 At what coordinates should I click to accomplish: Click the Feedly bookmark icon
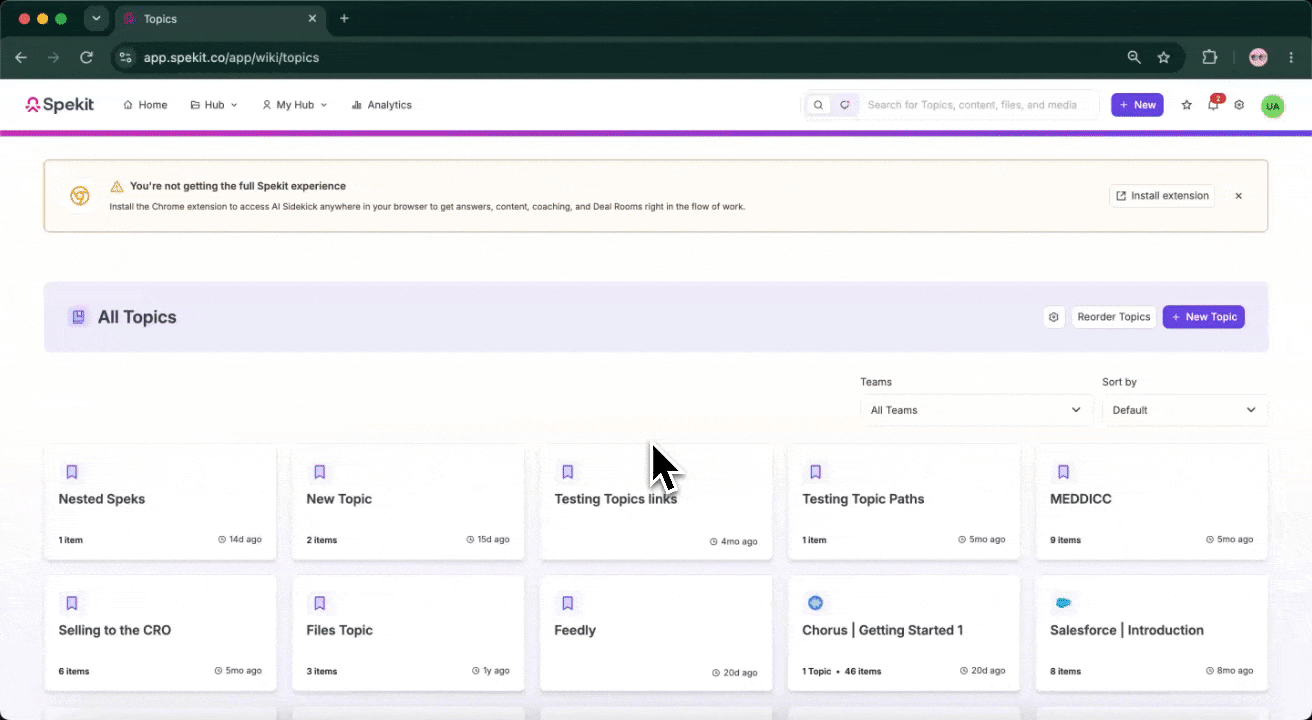point(568,603)
